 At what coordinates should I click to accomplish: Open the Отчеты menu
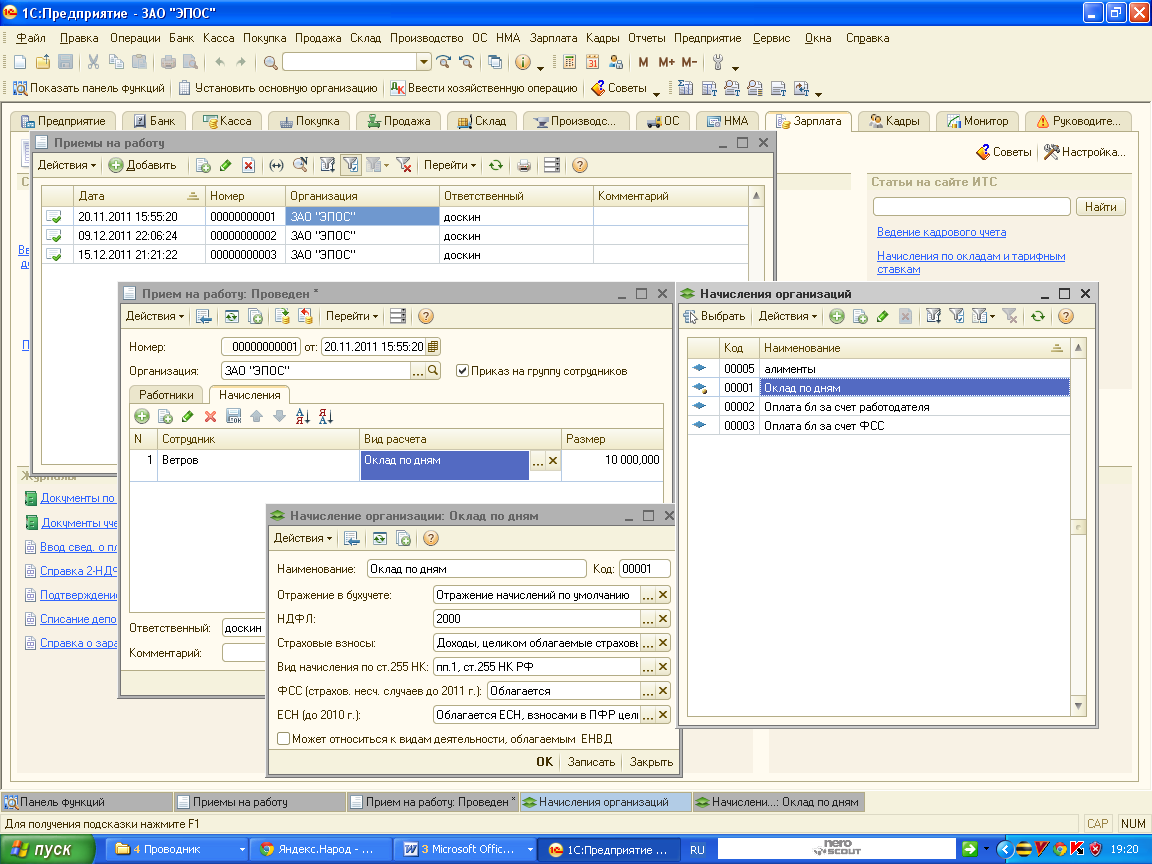click(647, 38)
